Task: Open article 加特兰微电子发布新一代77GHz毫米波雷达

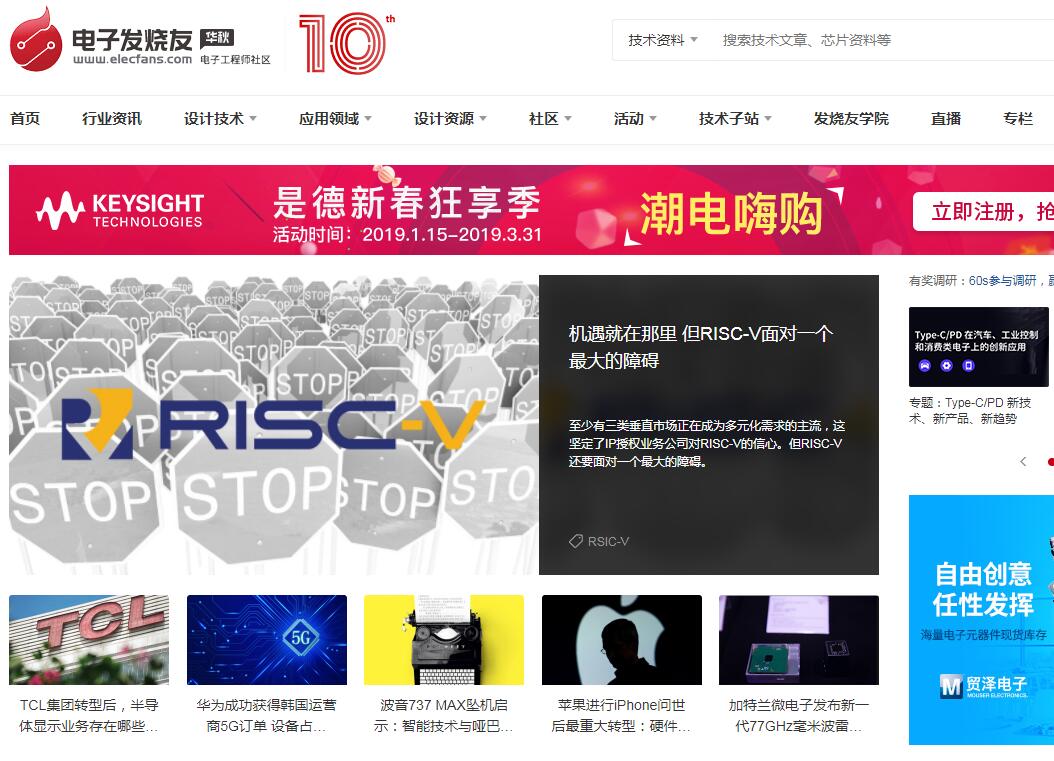Action: 799,715
